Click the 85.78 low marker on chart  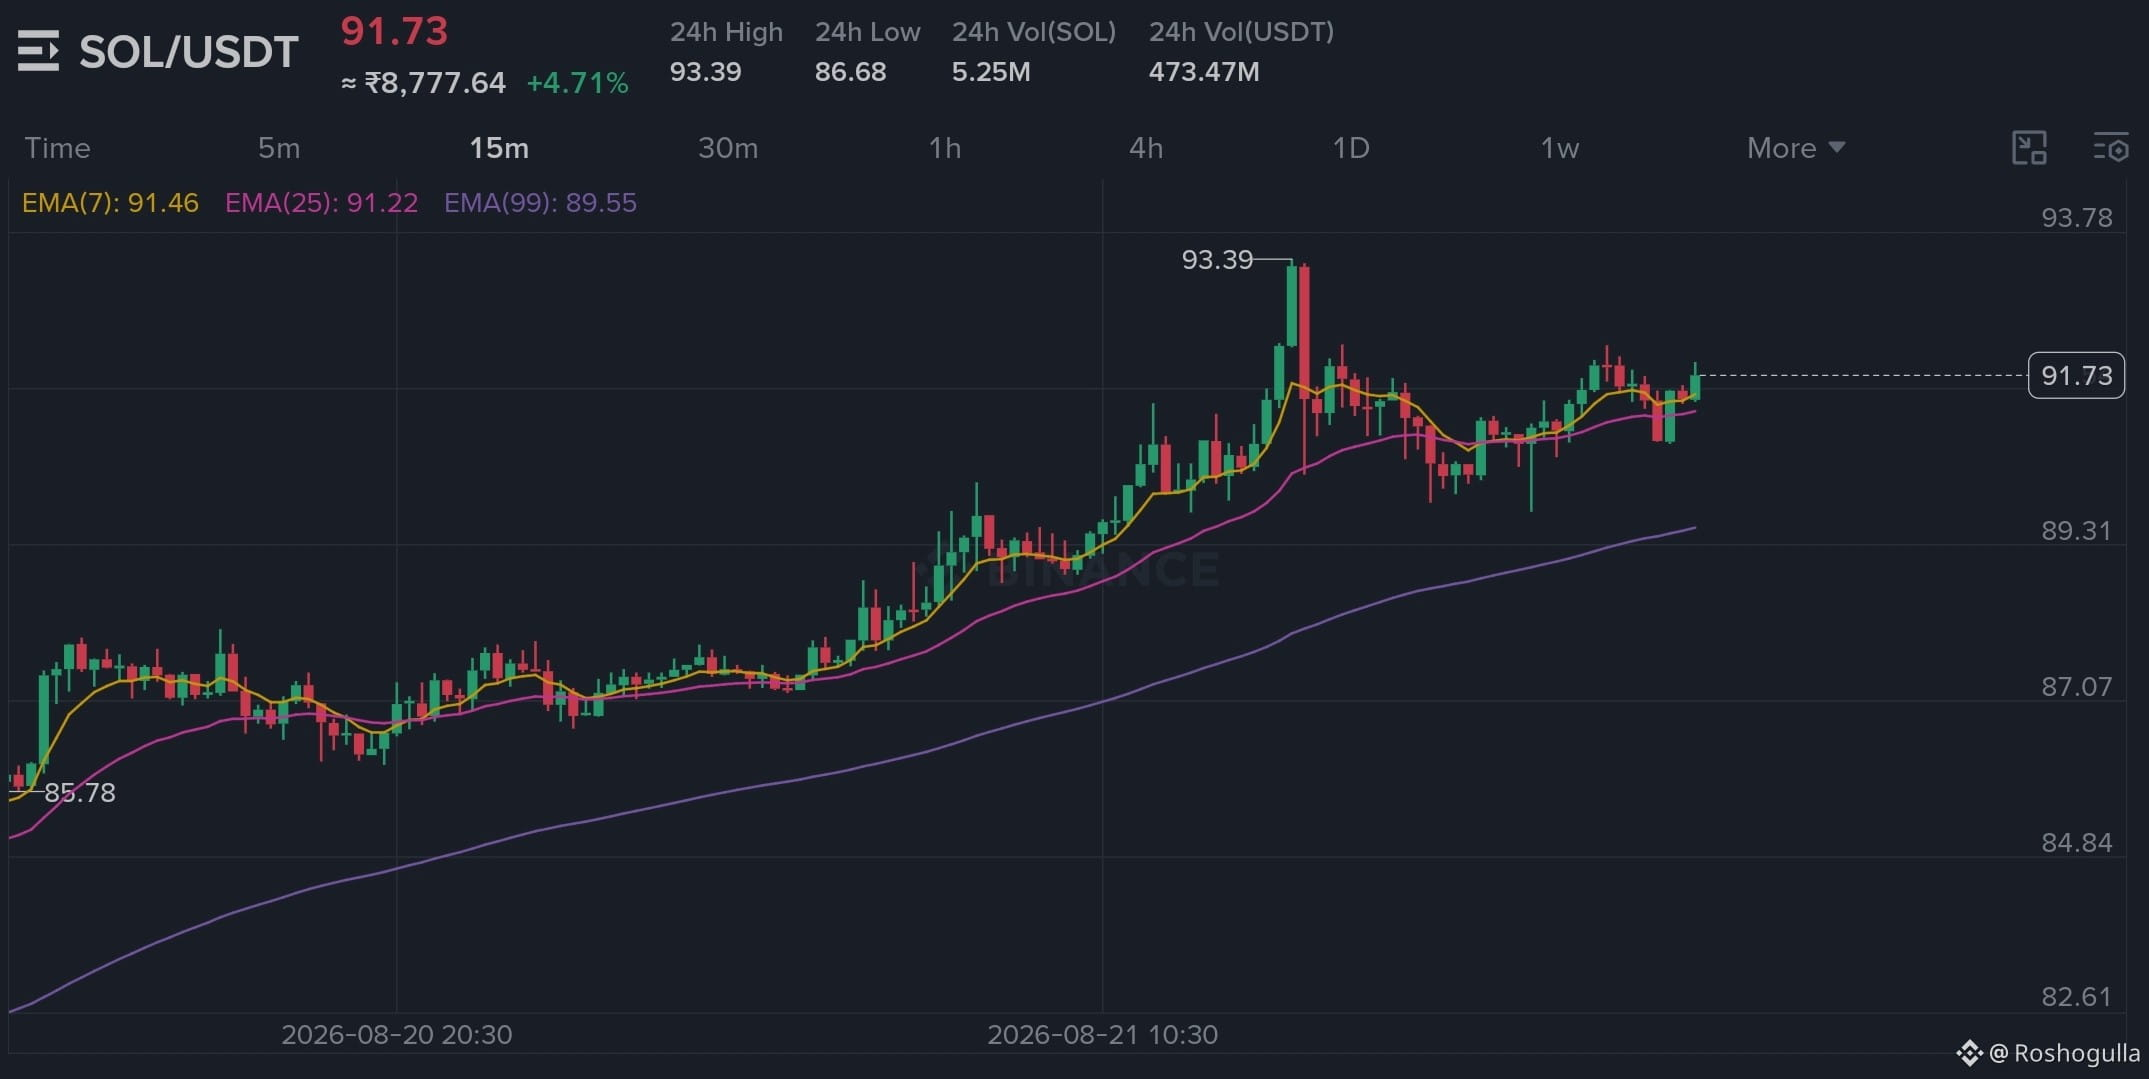coord(80,793)
